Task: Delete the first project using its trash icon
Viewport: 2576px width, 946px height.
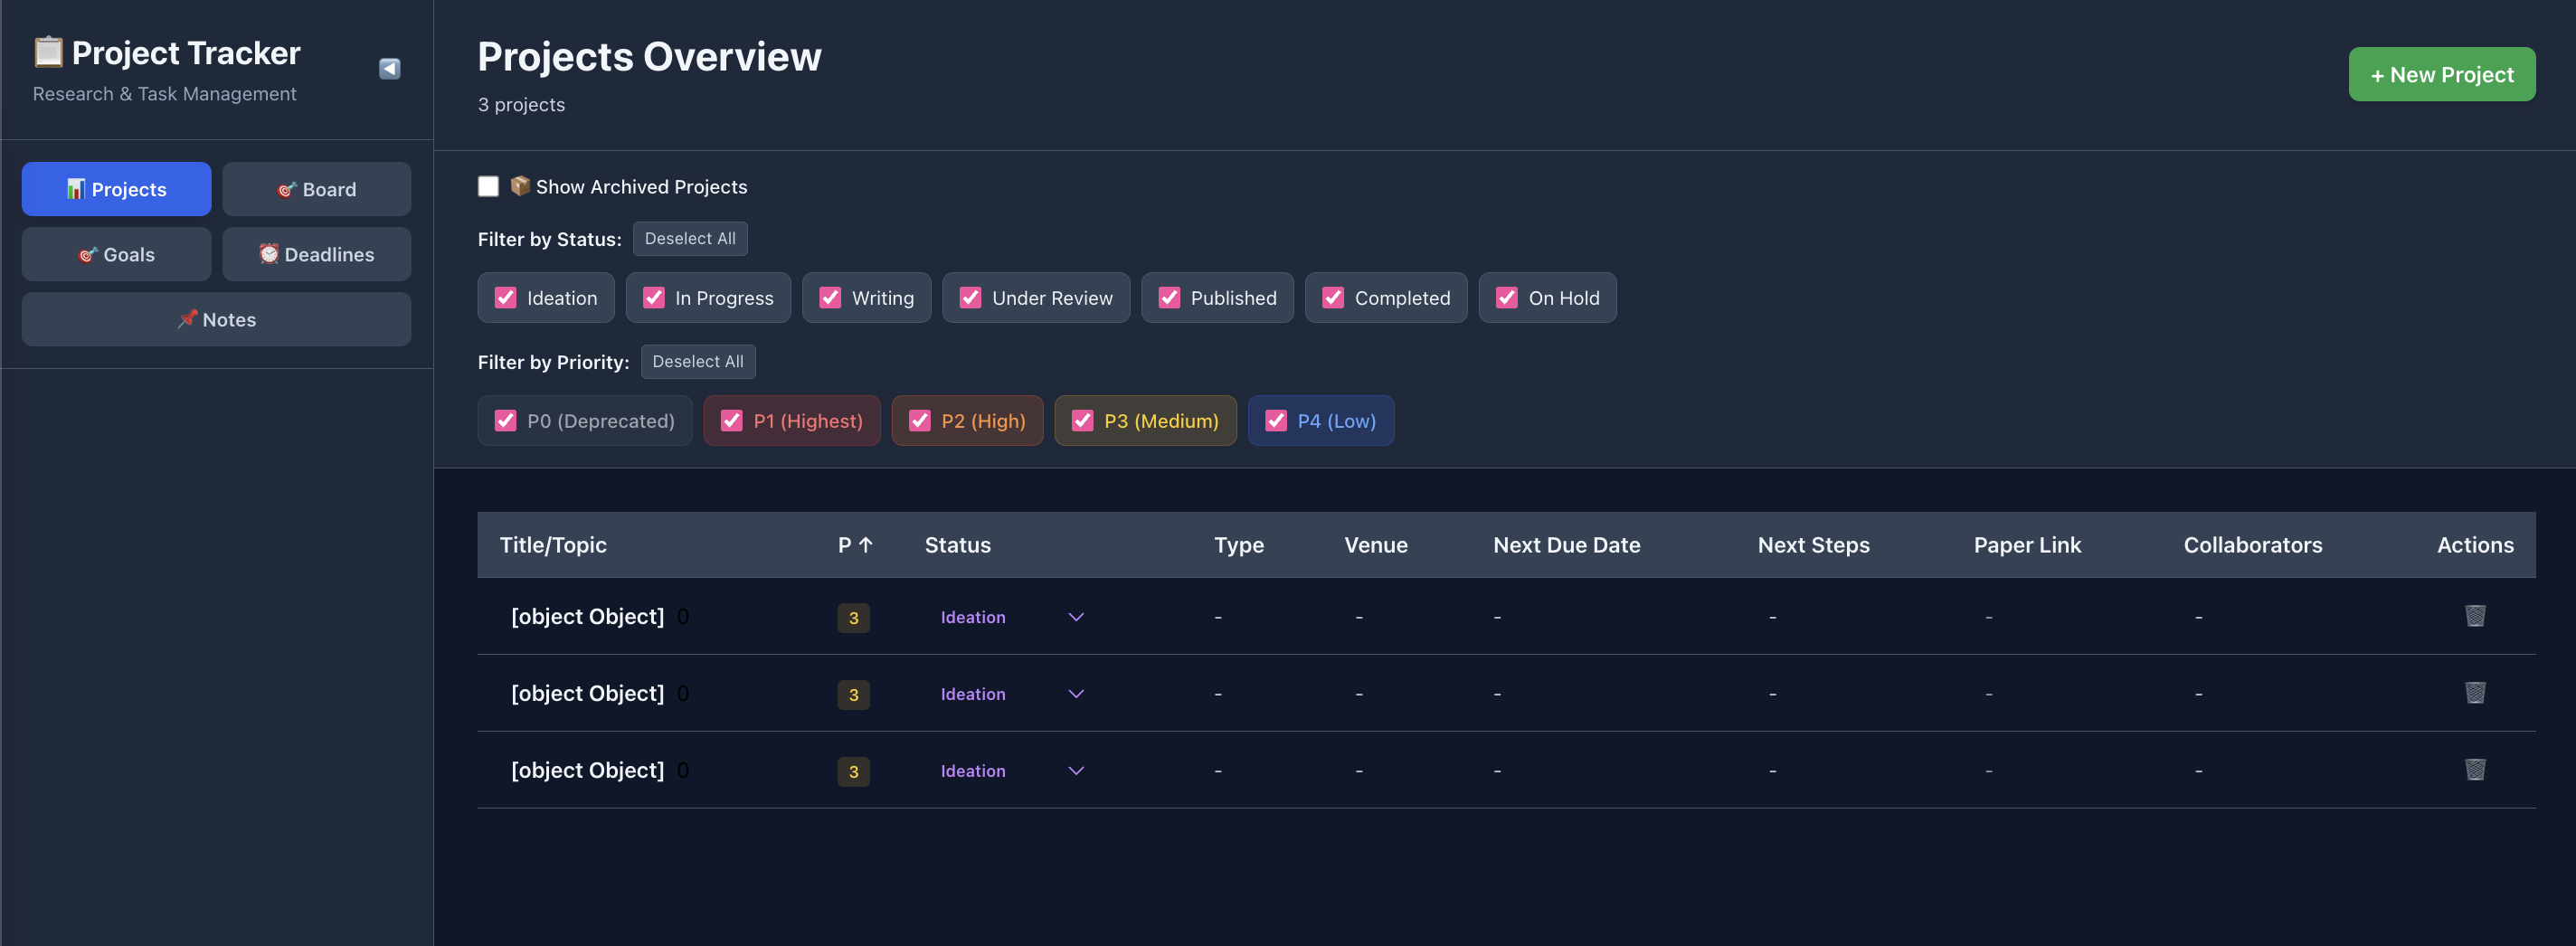Action: tap(2474, 616)
